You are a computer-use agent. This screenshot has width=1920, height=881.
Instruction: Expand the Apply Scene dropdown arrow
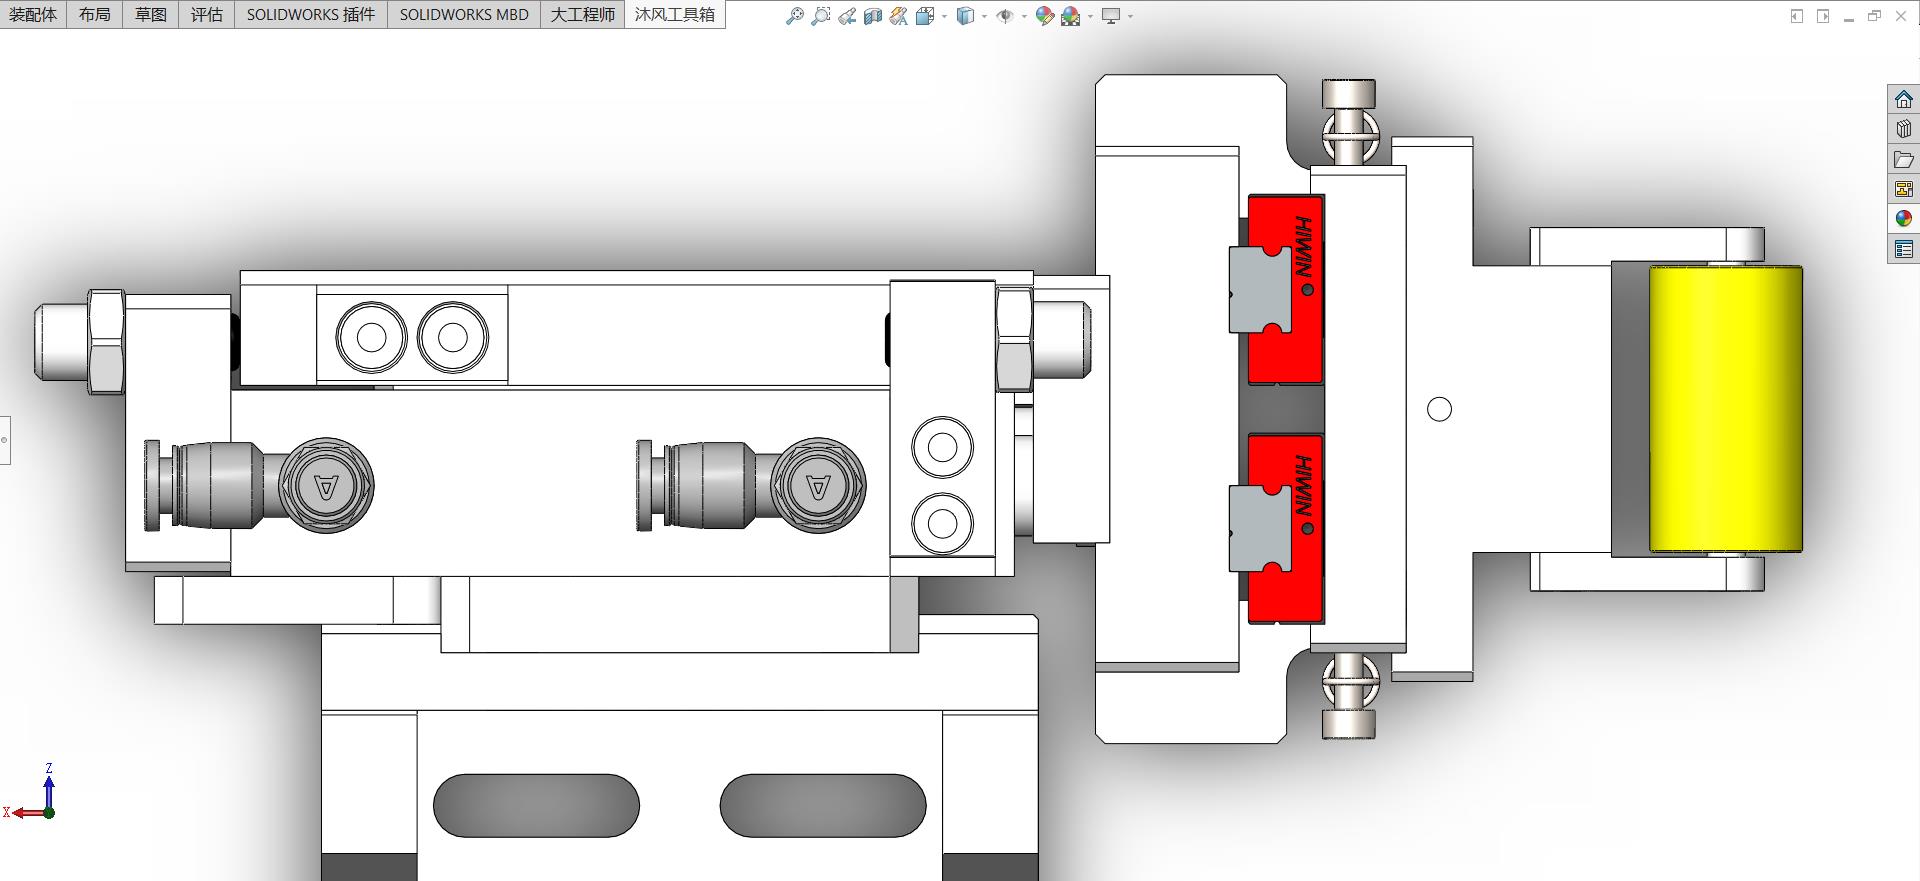pos(1090,16)
